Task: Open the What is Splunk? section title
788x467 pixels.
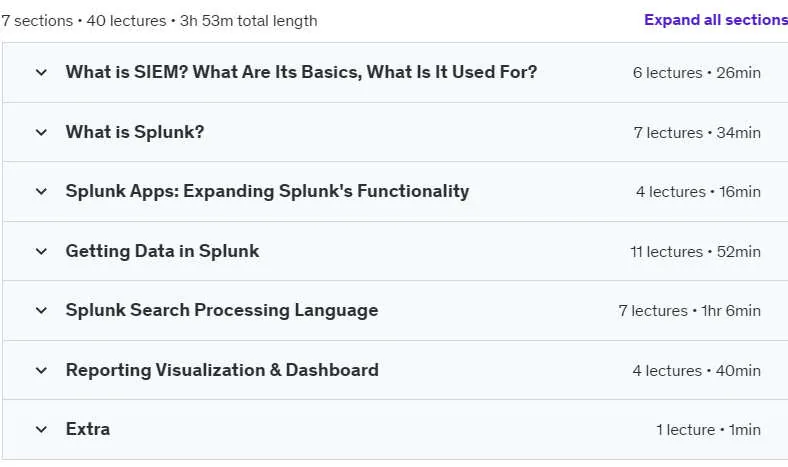Action: click(135, 132)
